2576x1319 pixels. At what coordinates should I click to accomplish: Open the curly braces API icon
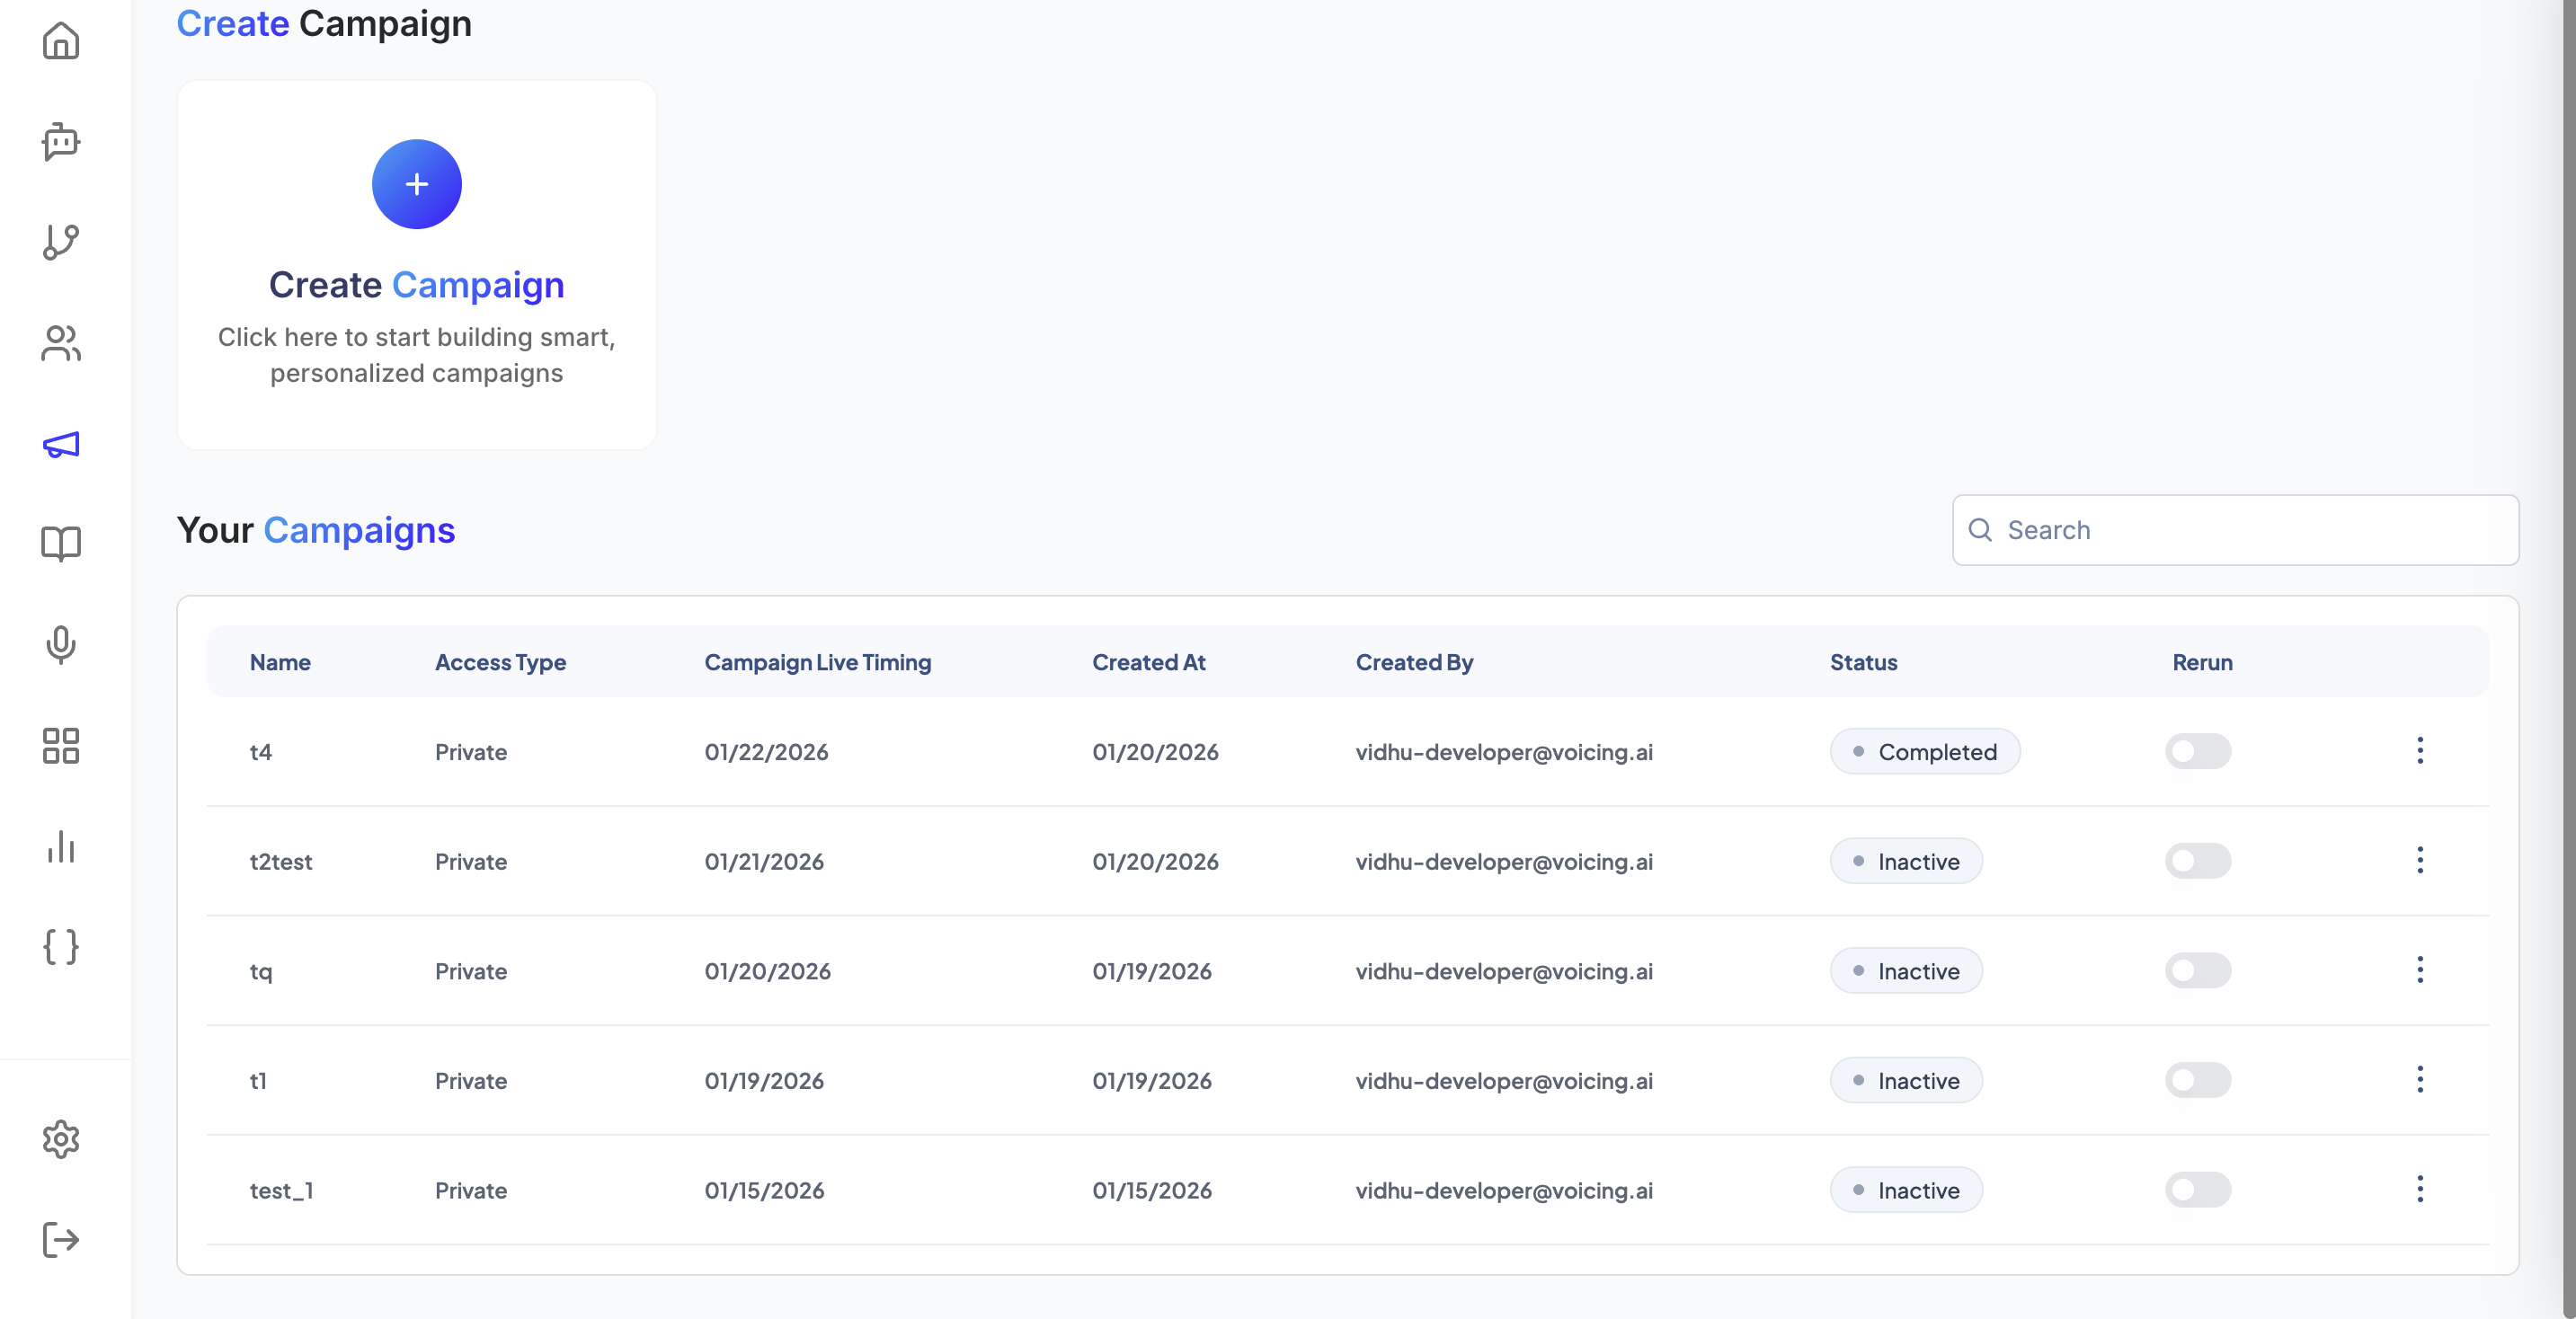61,946
